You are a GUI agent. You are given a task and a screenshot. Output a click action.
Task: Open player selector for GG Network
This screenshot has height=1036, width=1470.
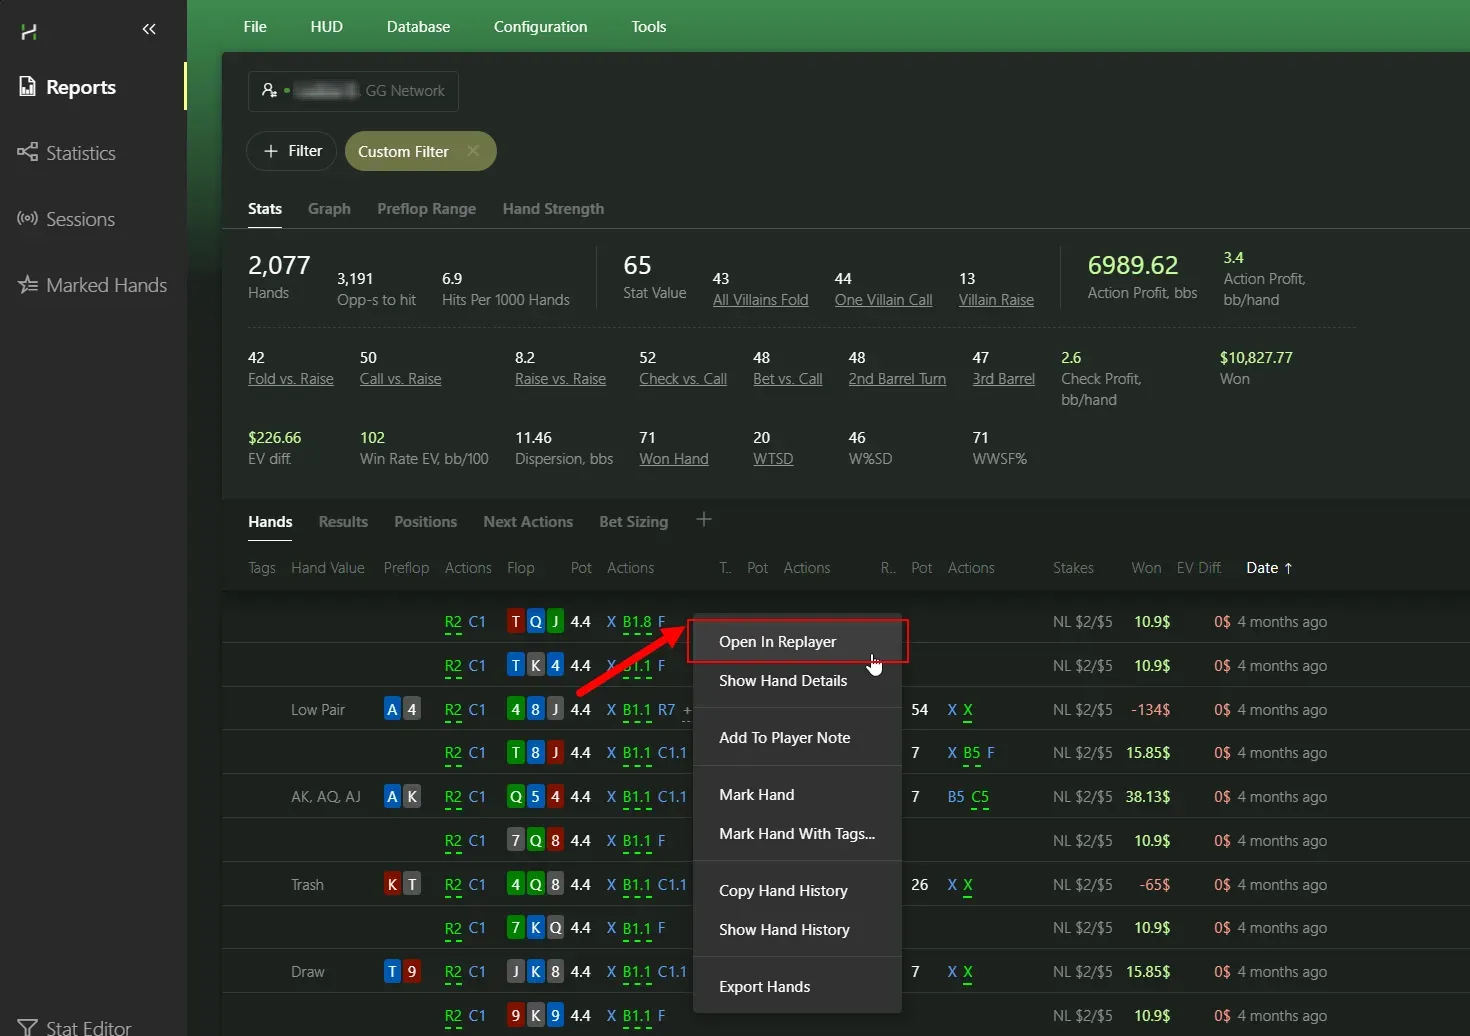click(353, 91)
